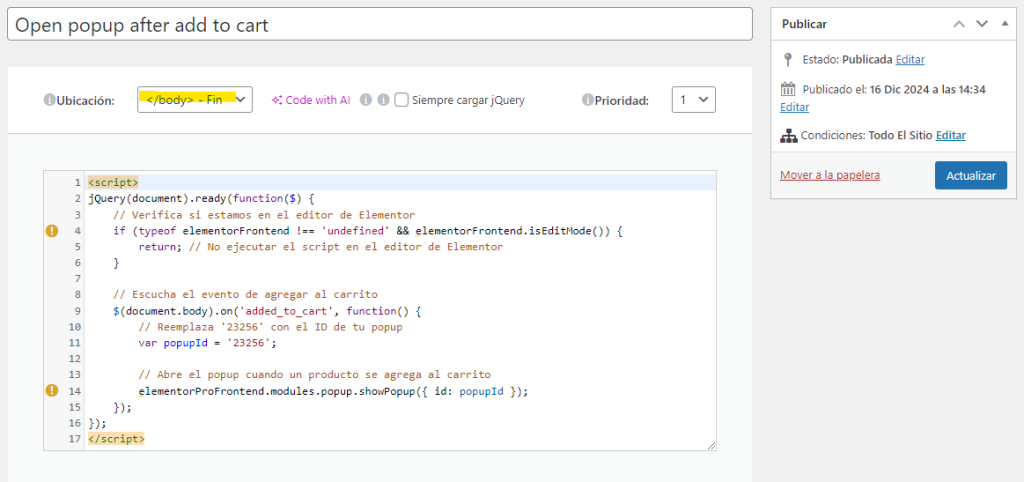Click the code editor resize handle corner
This screenshot has width=1024, height=482.
click(711, 445)
